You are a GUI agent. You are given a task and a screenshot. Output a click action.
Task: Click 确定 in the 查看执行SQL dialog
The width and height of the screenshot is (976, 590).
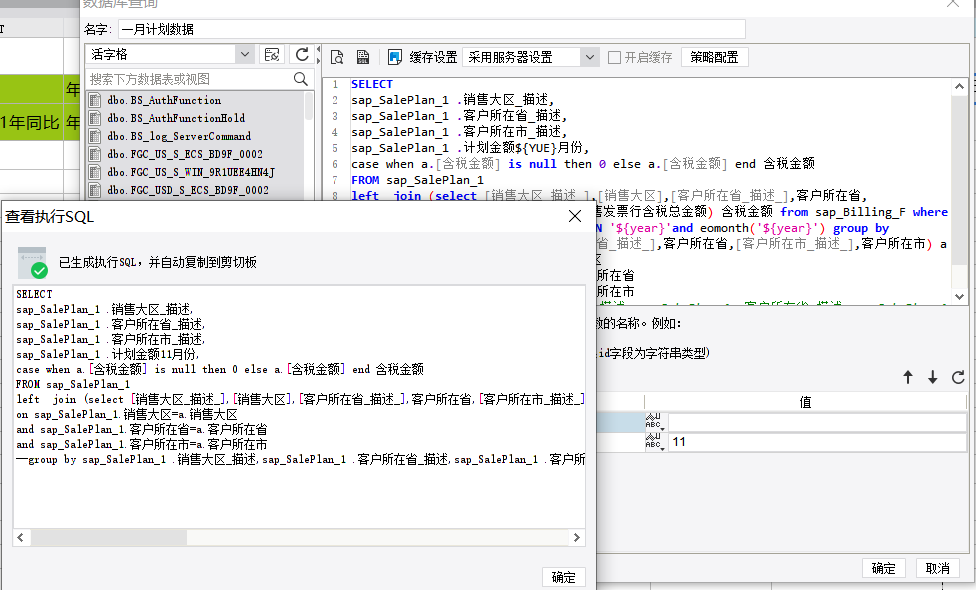point(563,577)
